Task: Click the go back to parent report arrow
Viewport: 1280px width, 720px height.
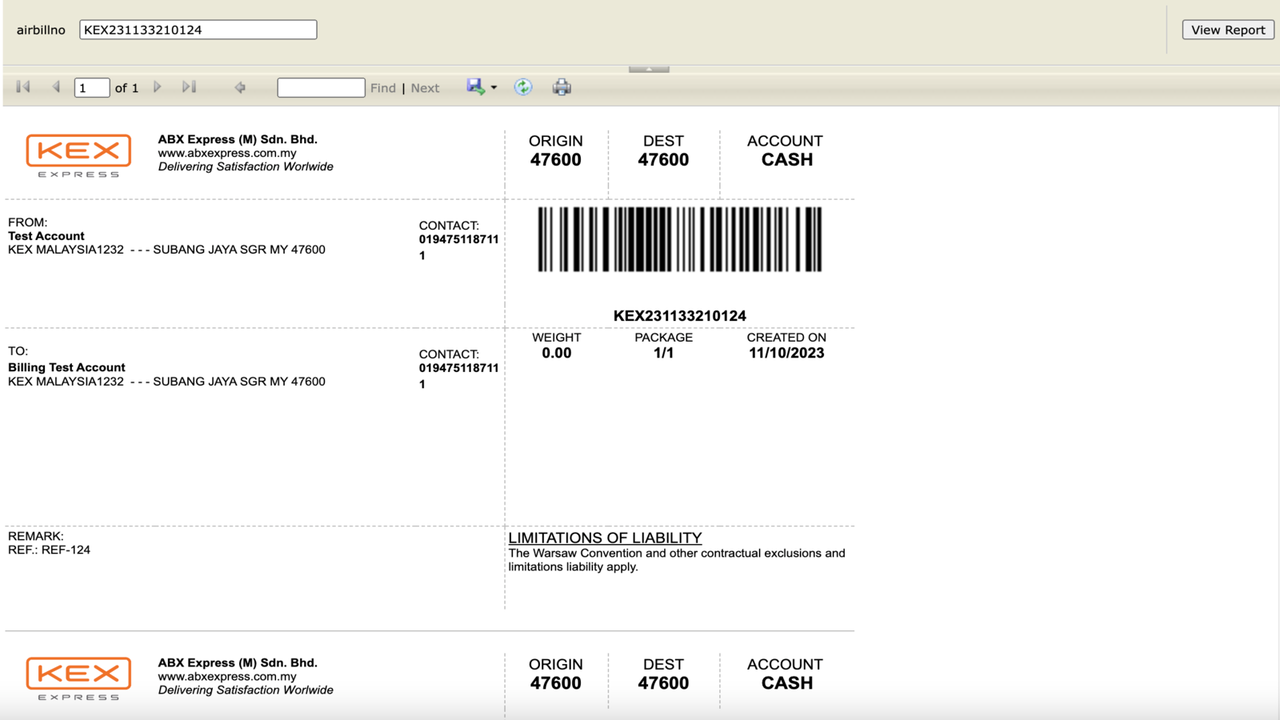Action: [x=240, y=88]
